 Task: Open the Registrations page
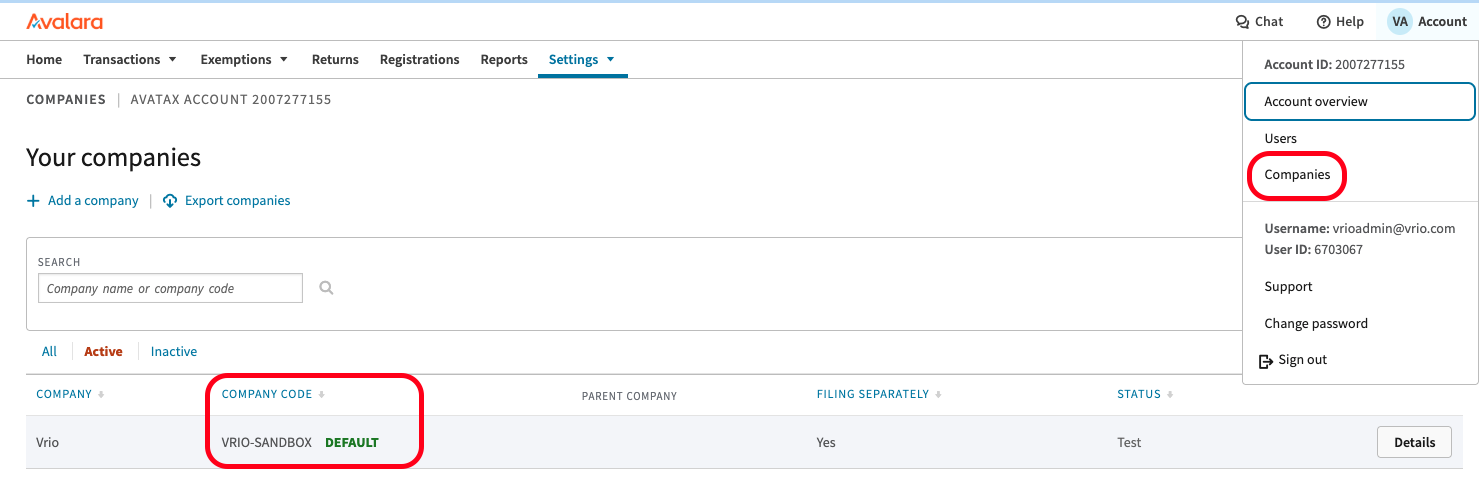click(x=419, y=59)
